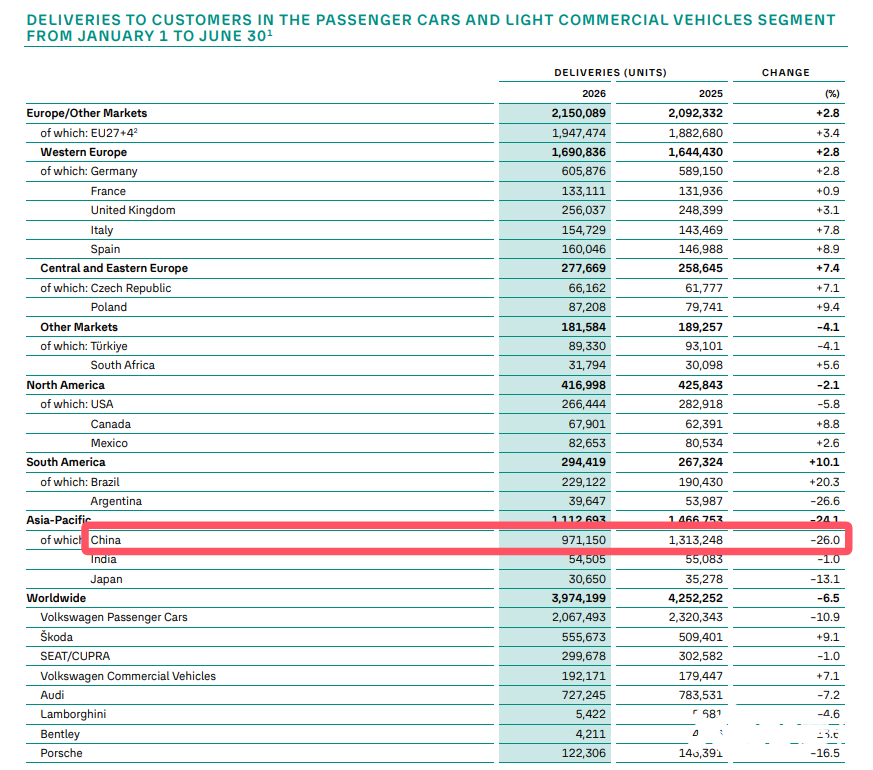Click the Worldwide 2026 total 3,974,199
The image size is (873, 770).
click(x=578, y=598)
